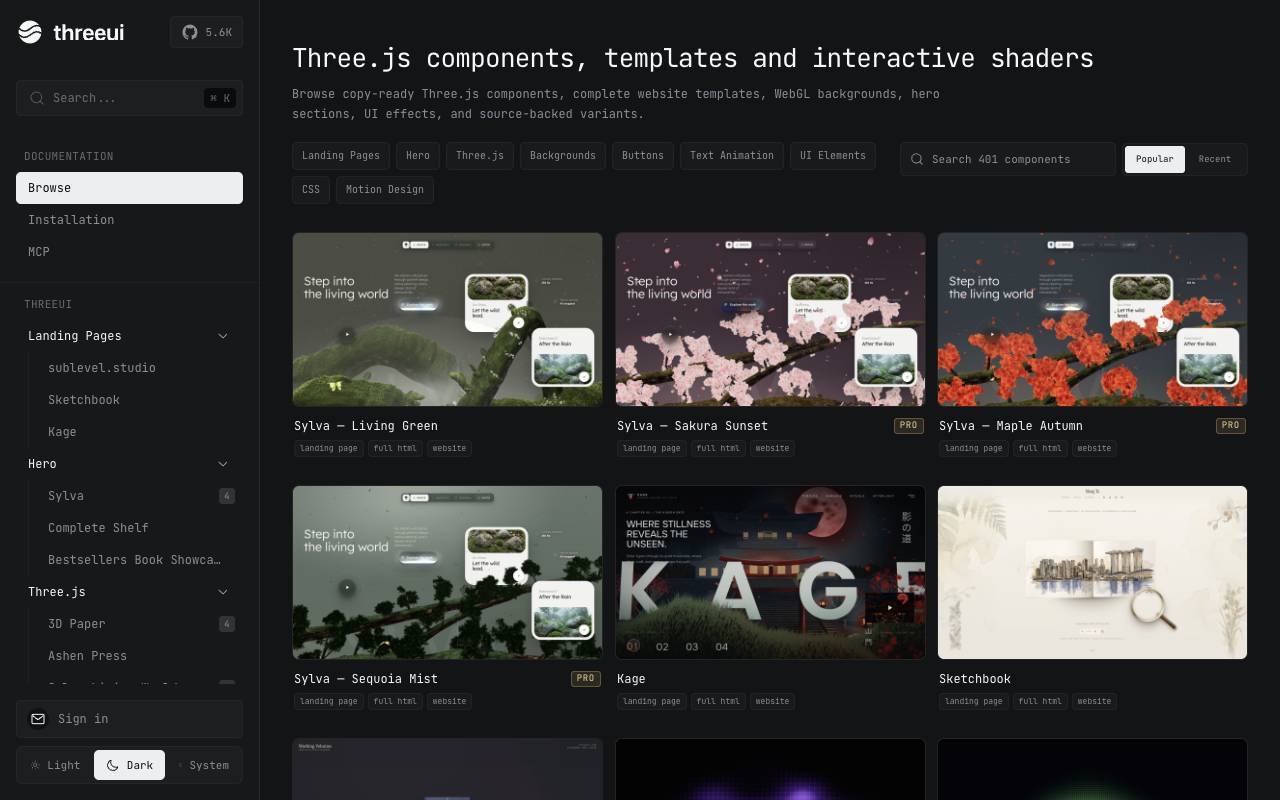This screenshot has height=800, width=1280.
Task: Open the MCP documentation page
Action: pos(129,252)
